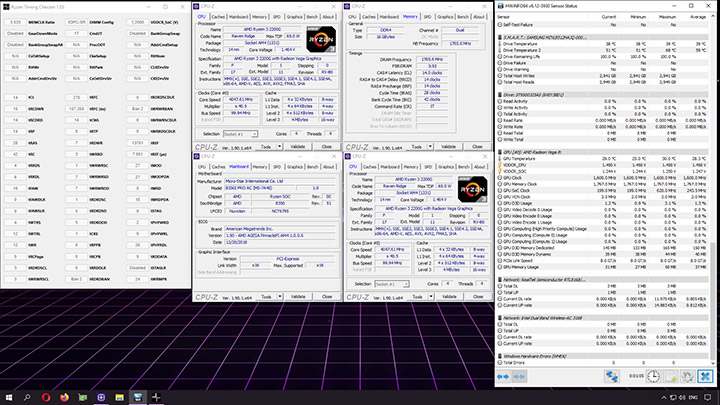Select Memory tab in CPU-Z Mainboard window

coord(260,167)
